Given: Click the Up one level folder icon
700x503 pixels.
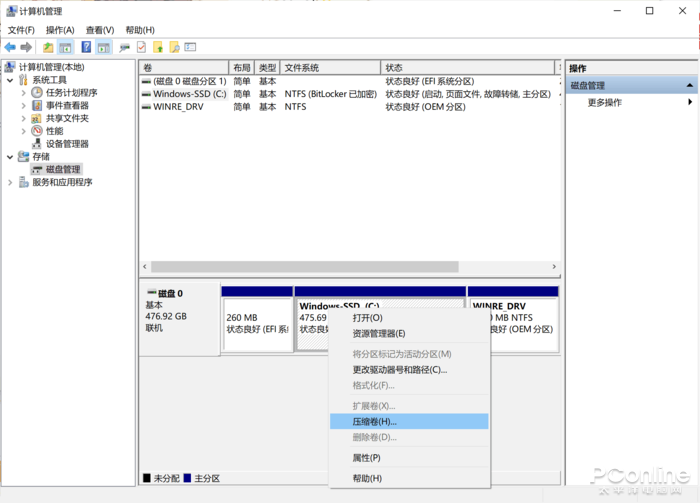Looking at the screenshot, I should [48, 47].
